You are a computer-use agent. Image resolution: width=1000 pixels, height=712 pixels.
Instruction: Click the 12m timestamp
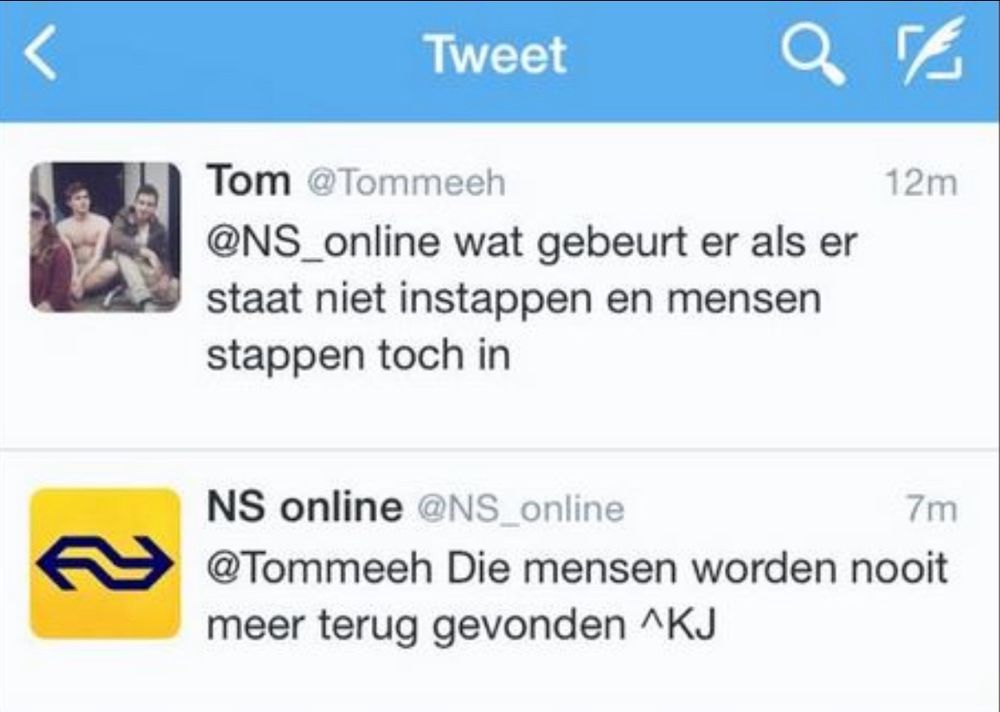(922, 183)
